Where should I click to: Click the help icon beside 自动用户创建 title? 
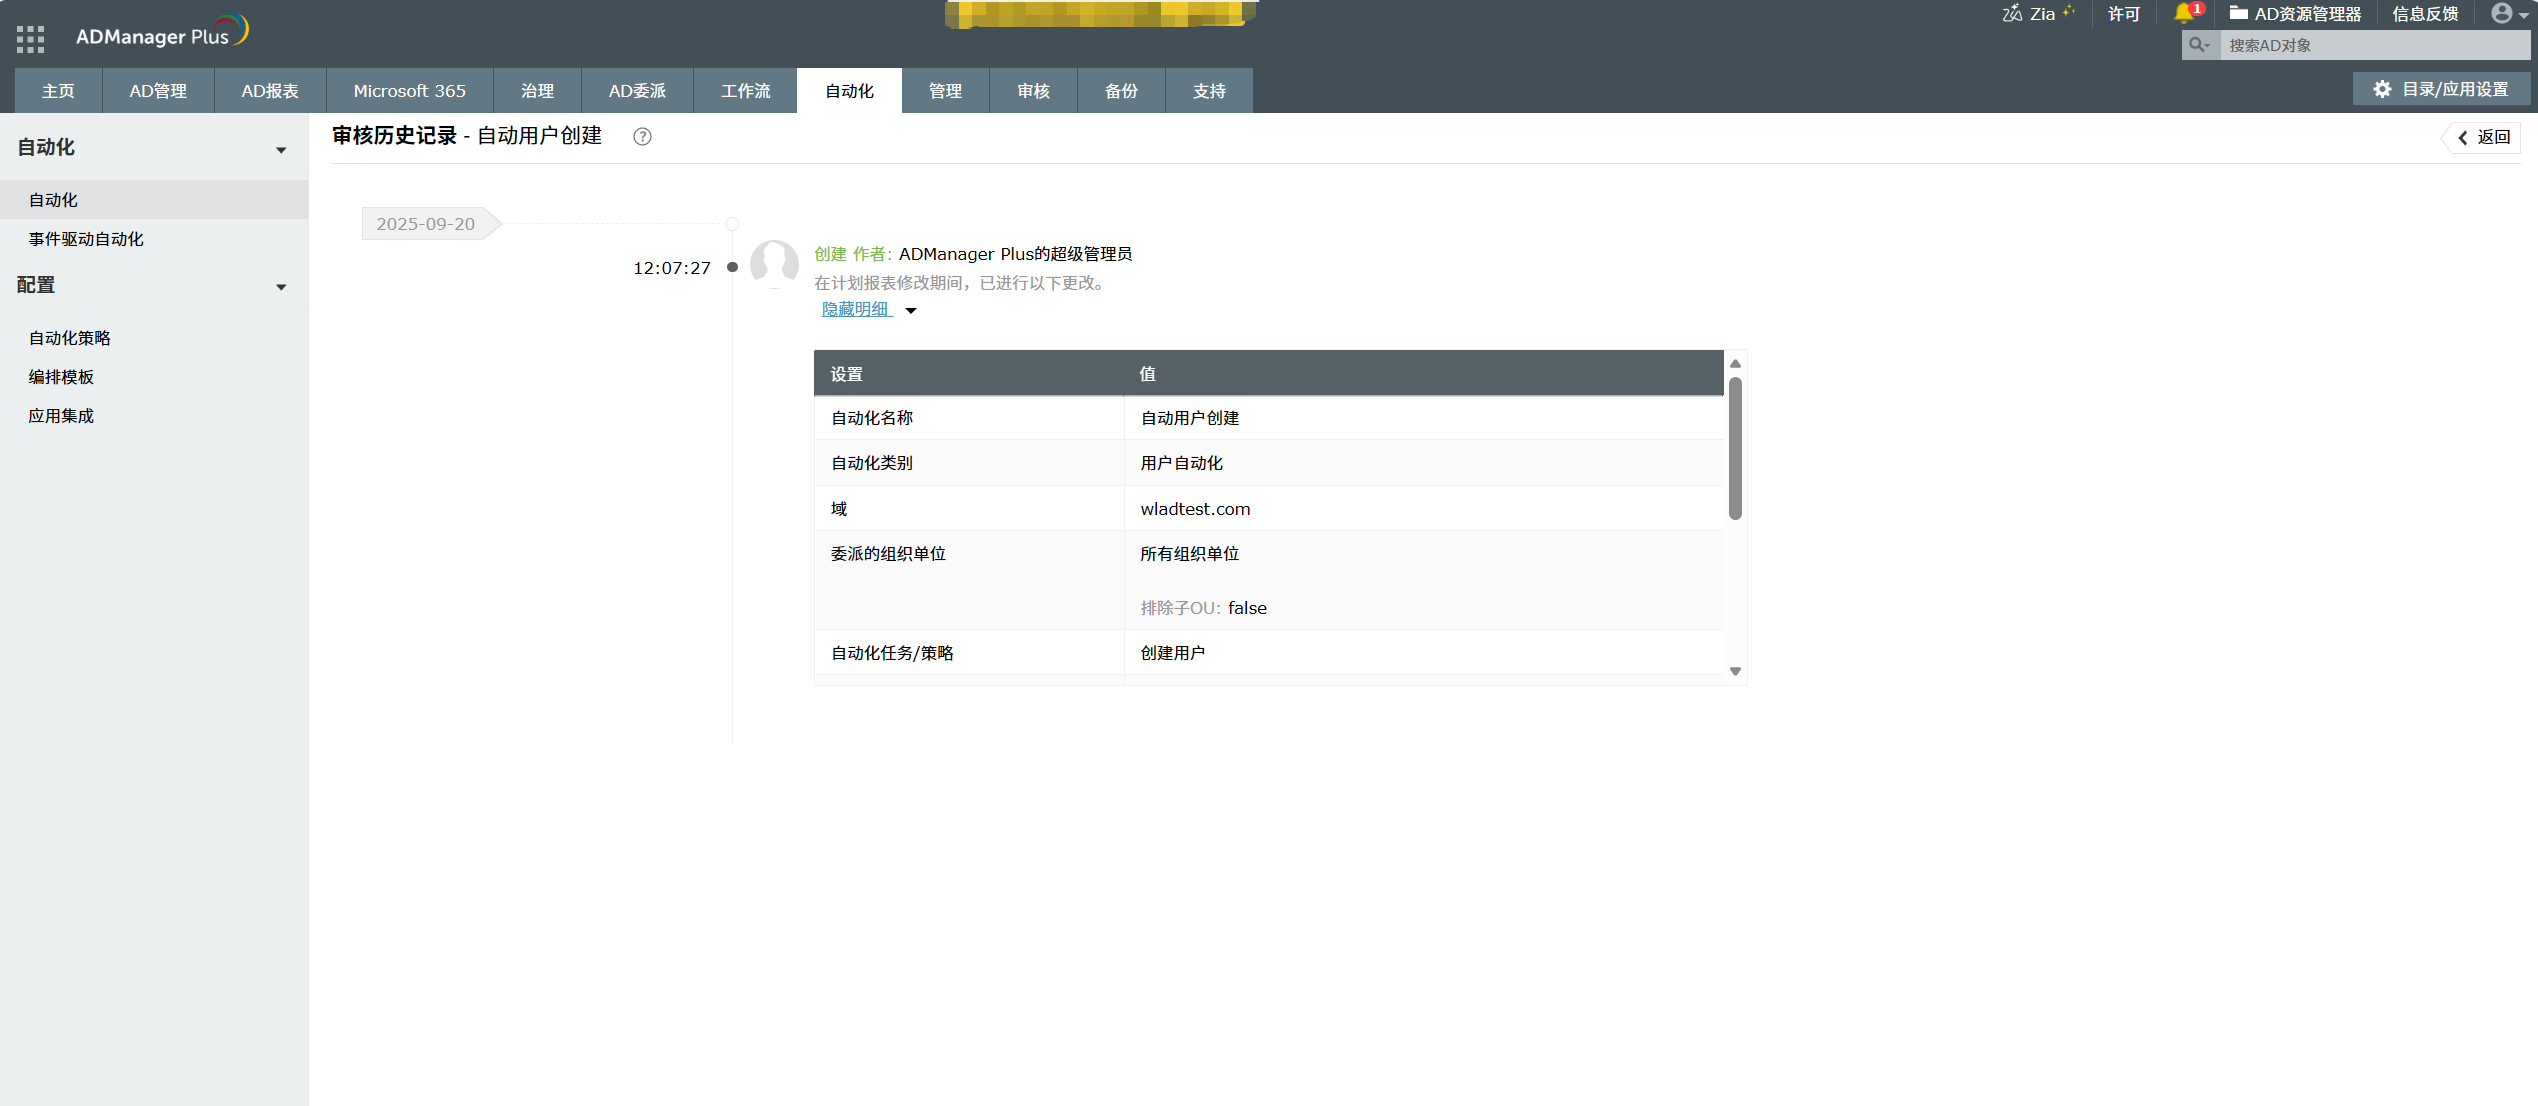point(642,136)
